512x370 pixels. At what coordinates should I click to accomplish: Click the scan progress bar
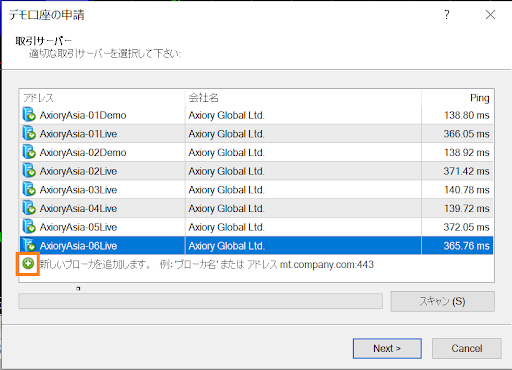pyautogui.click(x=201, y=301)
